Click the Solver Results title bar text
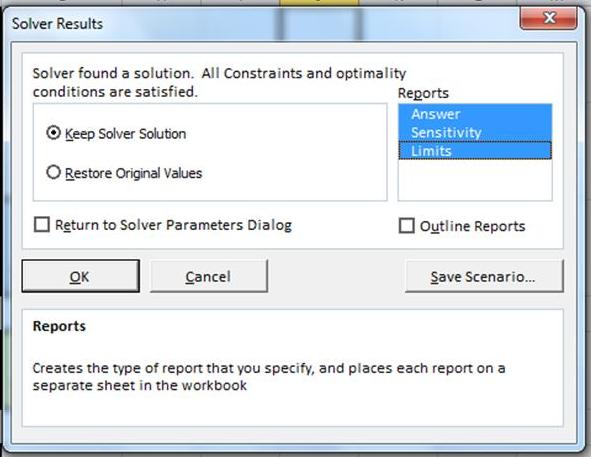The image size is (591, 457). coord(57,24)
